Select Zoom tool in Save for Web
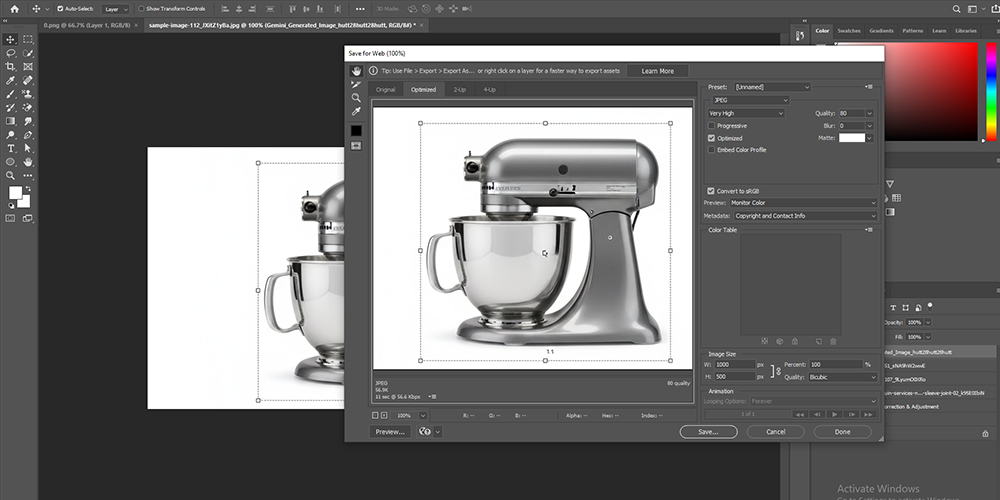1000x500 pixels. pos(356,98)
